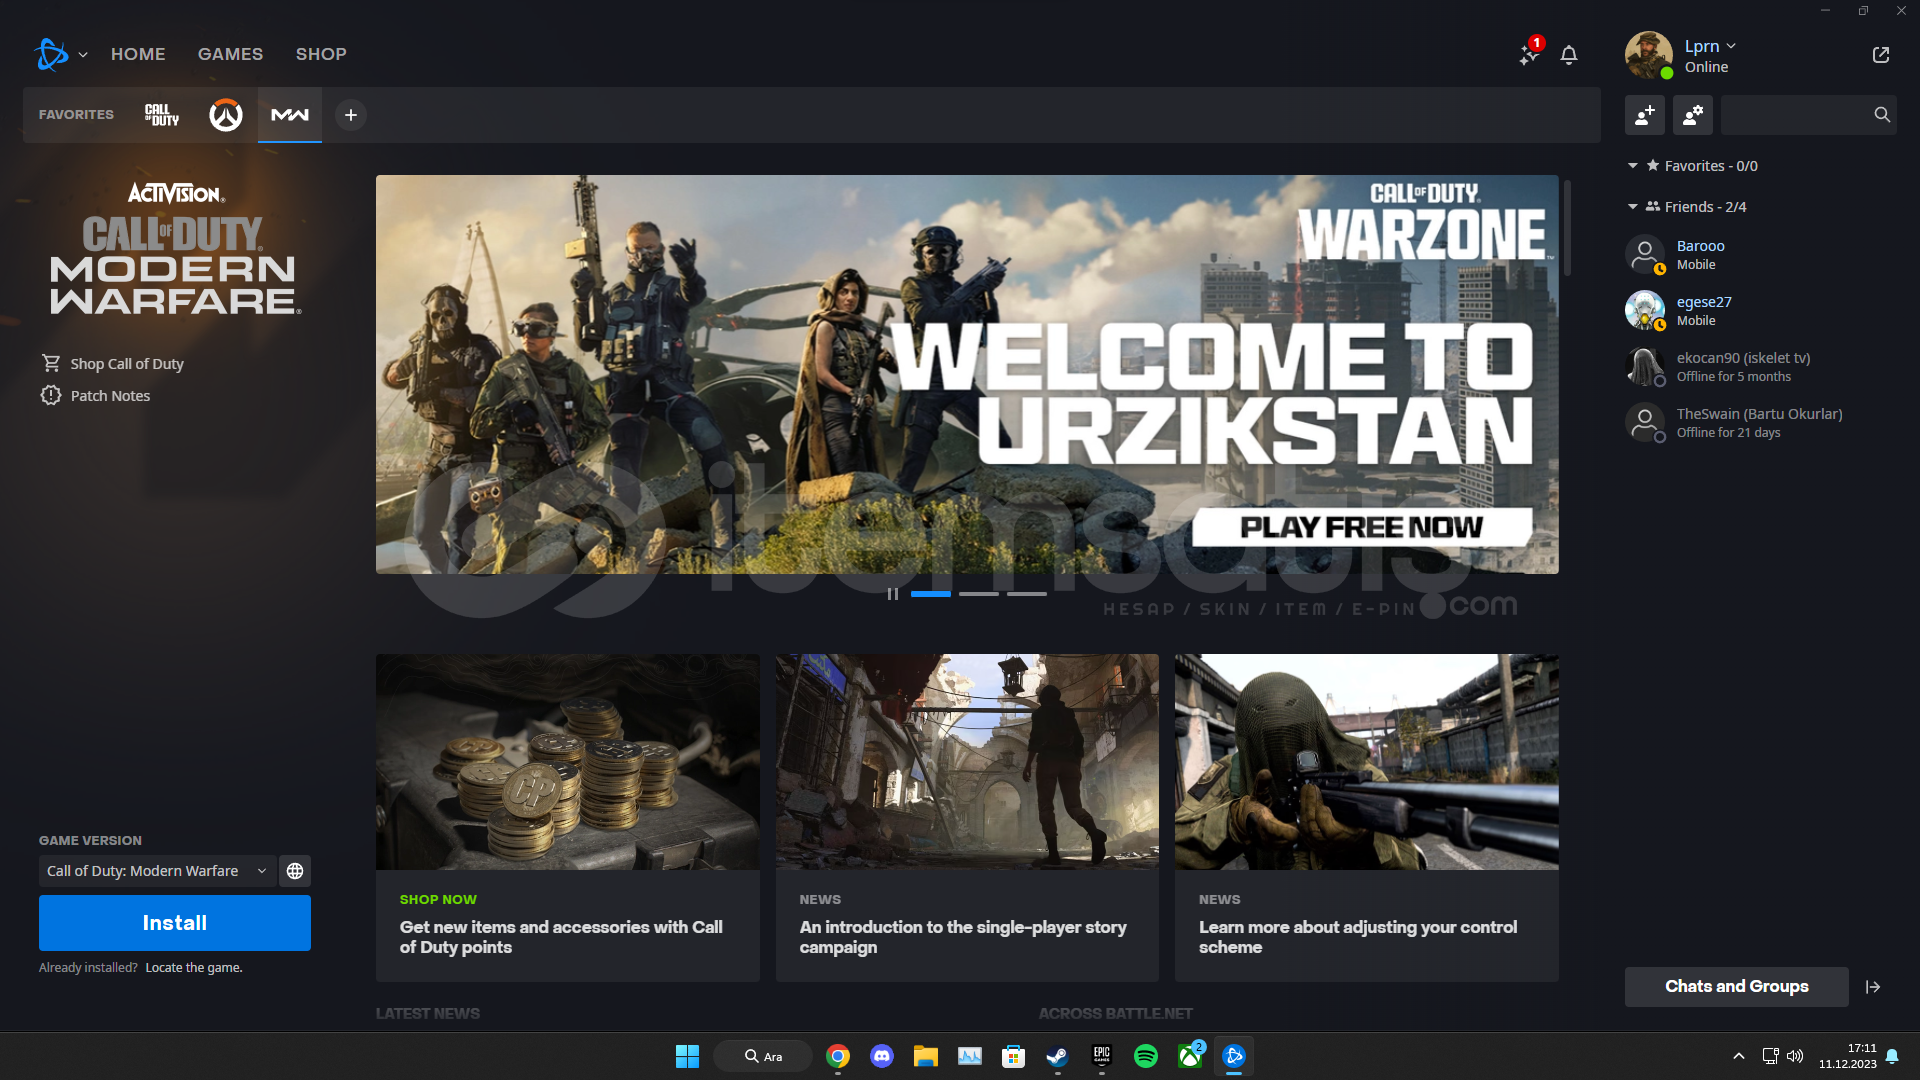This screenshot has height=1080, width=1920.
Task: Click PLAY FREE NOW on Warzone banner
Action: coord(1362,527)
